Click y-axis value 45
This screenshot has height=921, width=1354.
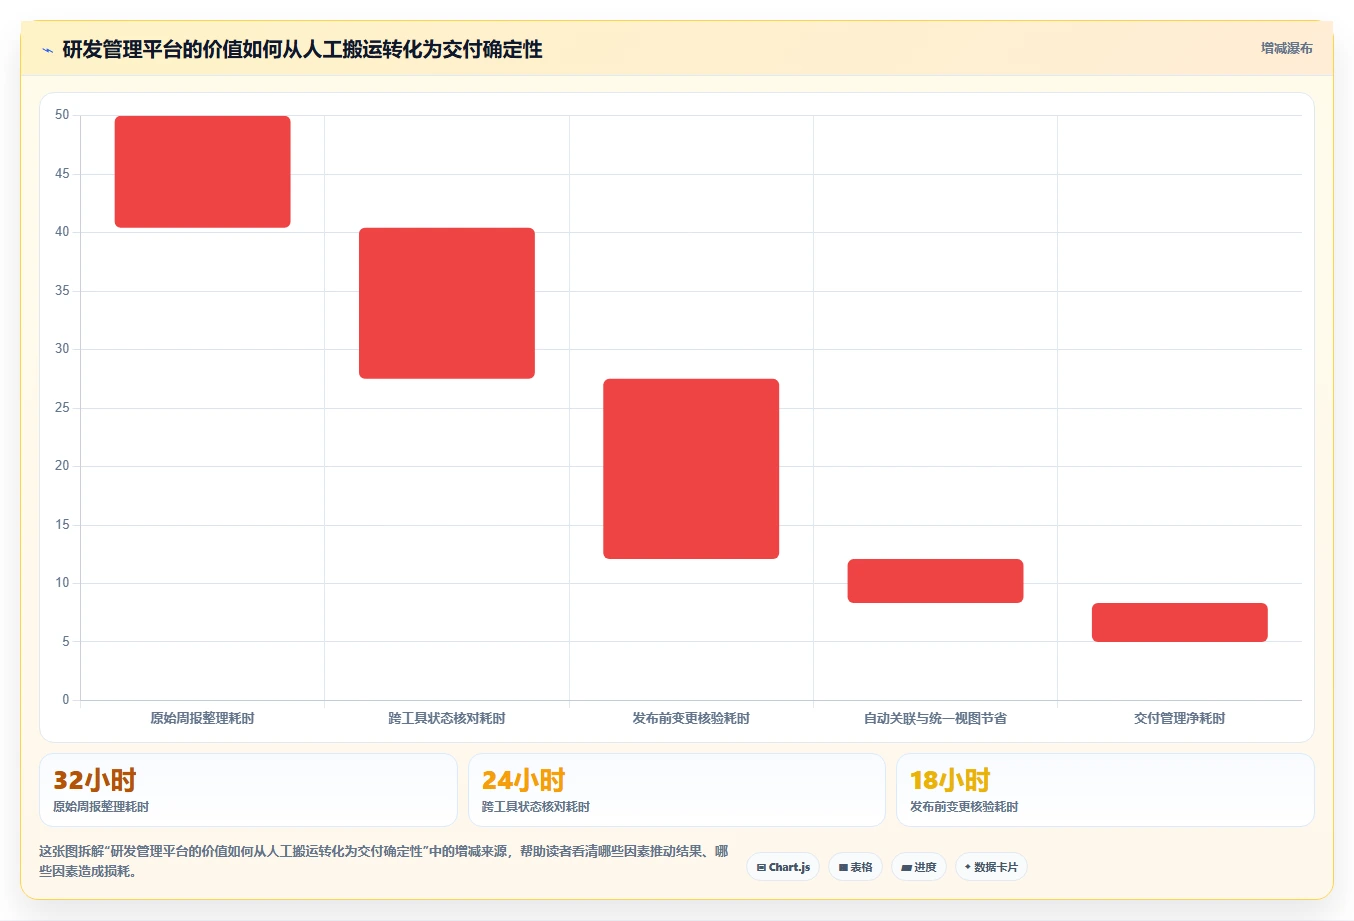pos(62,174)
